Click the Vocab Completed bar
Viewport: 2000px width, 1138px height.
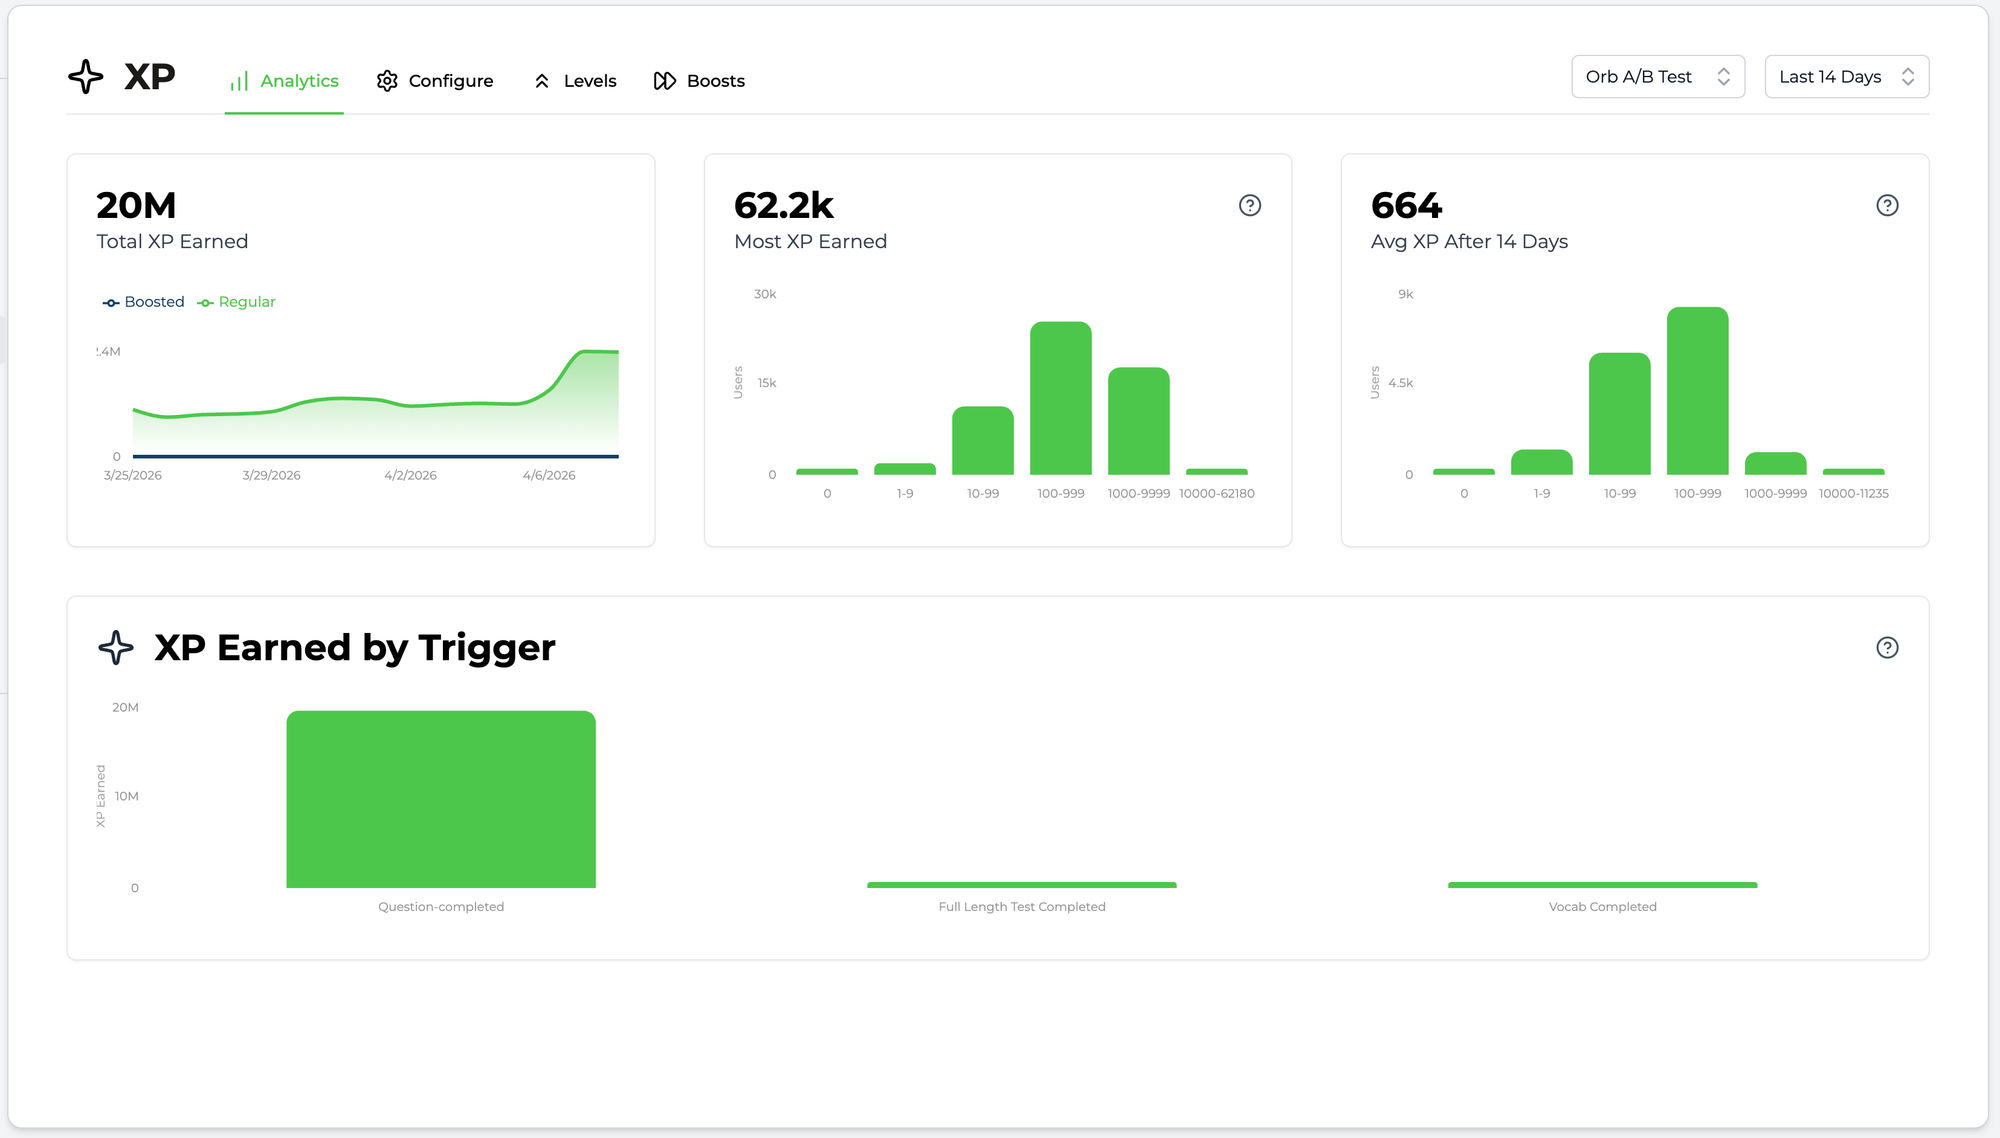[1602, 885]
